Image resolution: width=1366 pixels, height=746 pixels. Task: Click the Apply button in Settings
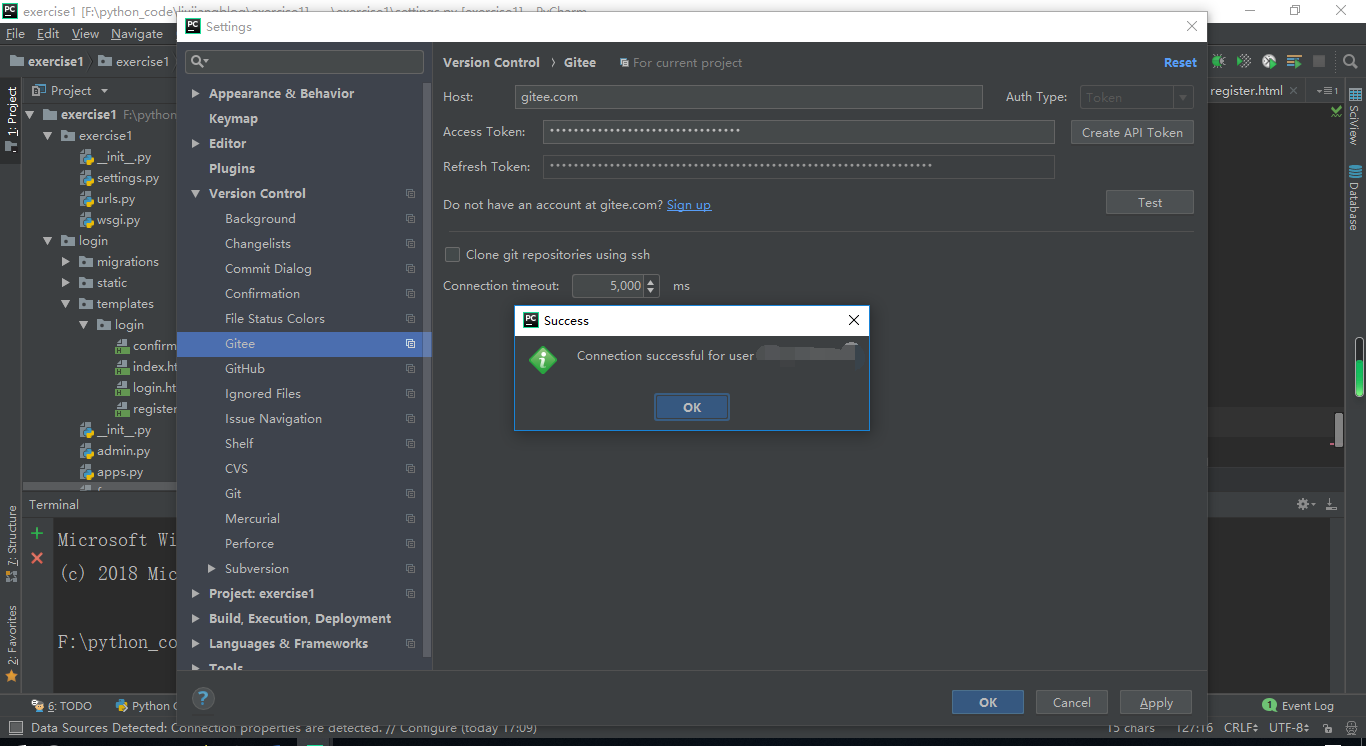pyautogui.click(x=1156, y=703)
